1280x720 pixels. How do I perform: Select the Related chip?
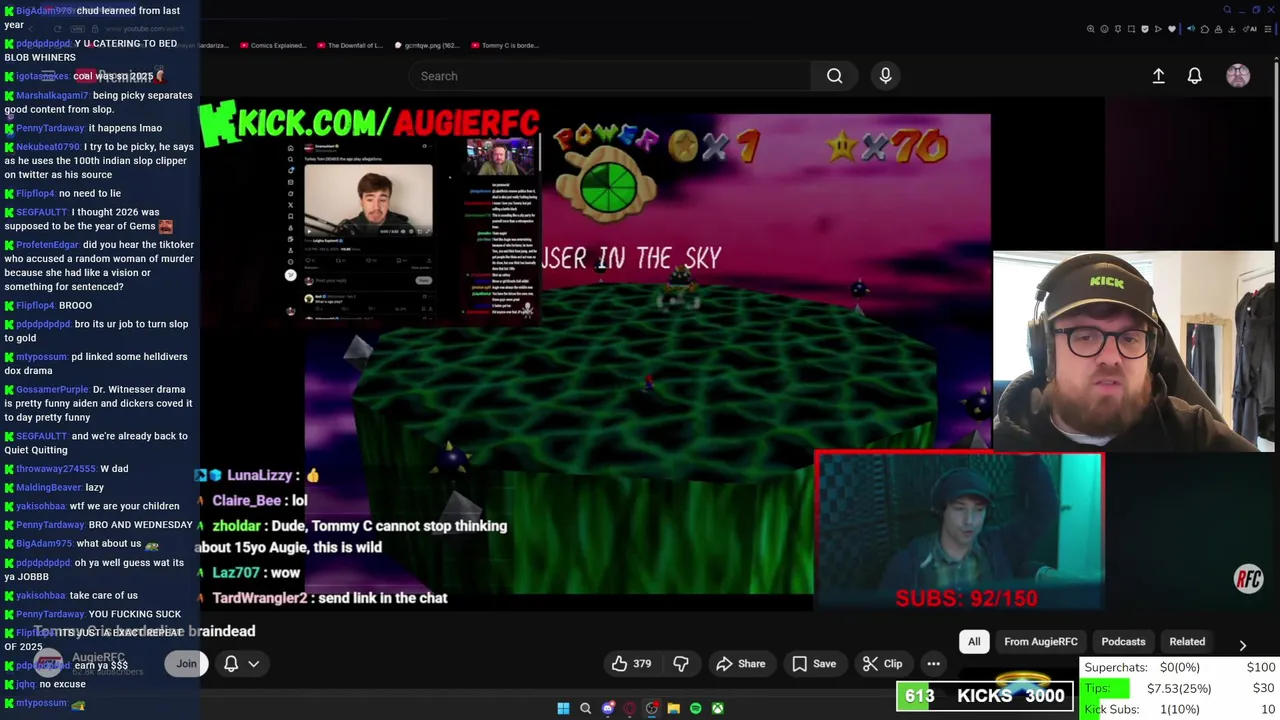click(x=1187, y=642)
